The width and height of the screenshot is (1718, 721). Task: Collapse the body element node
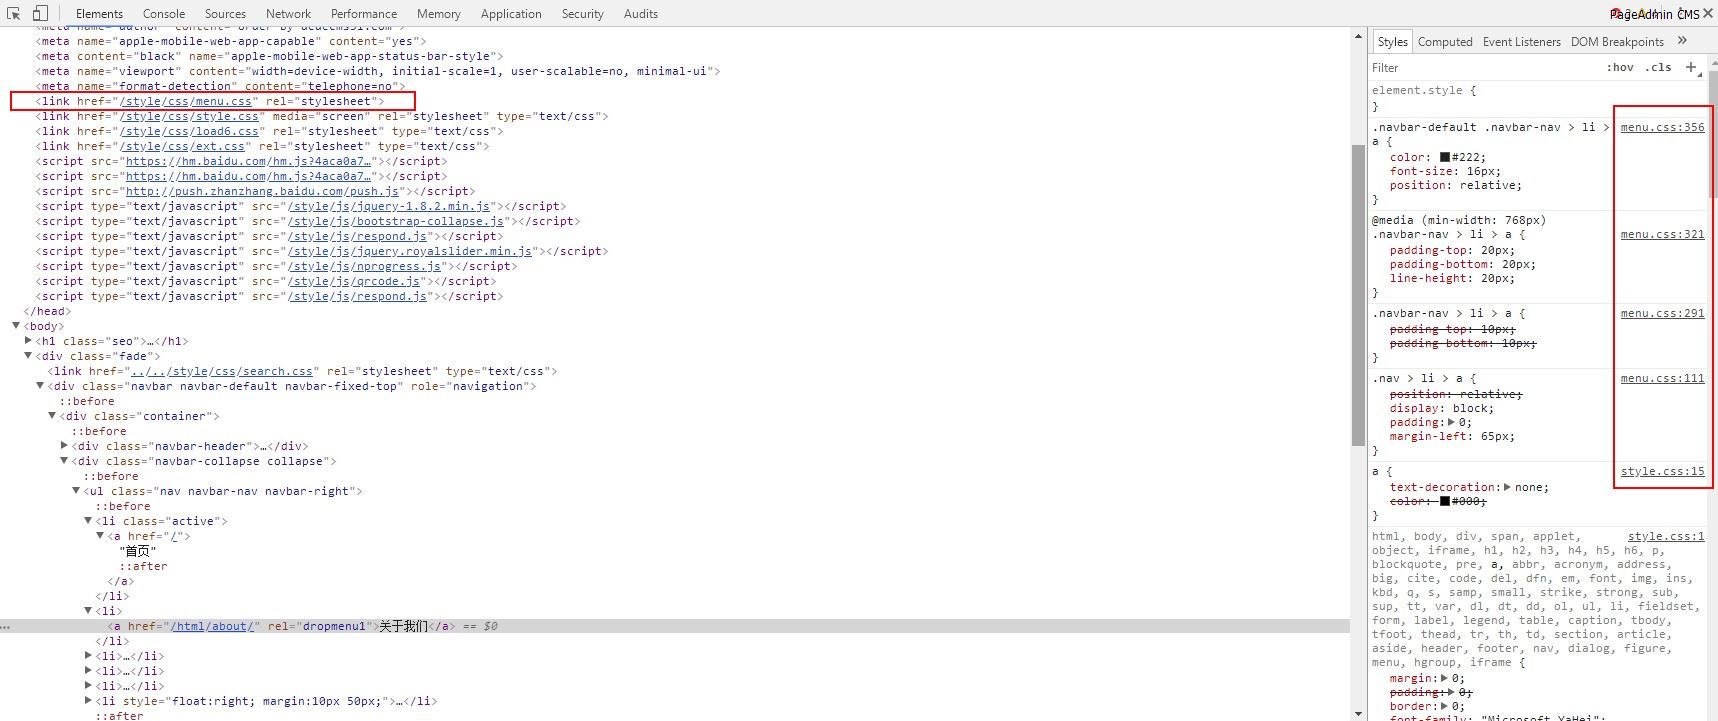16,326
